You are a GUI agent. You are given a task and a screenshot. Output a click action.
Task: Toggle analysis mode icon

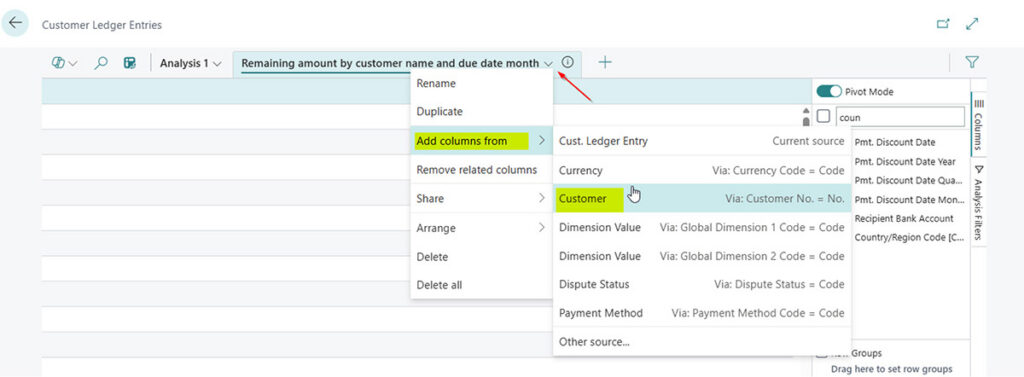[130, 63]
